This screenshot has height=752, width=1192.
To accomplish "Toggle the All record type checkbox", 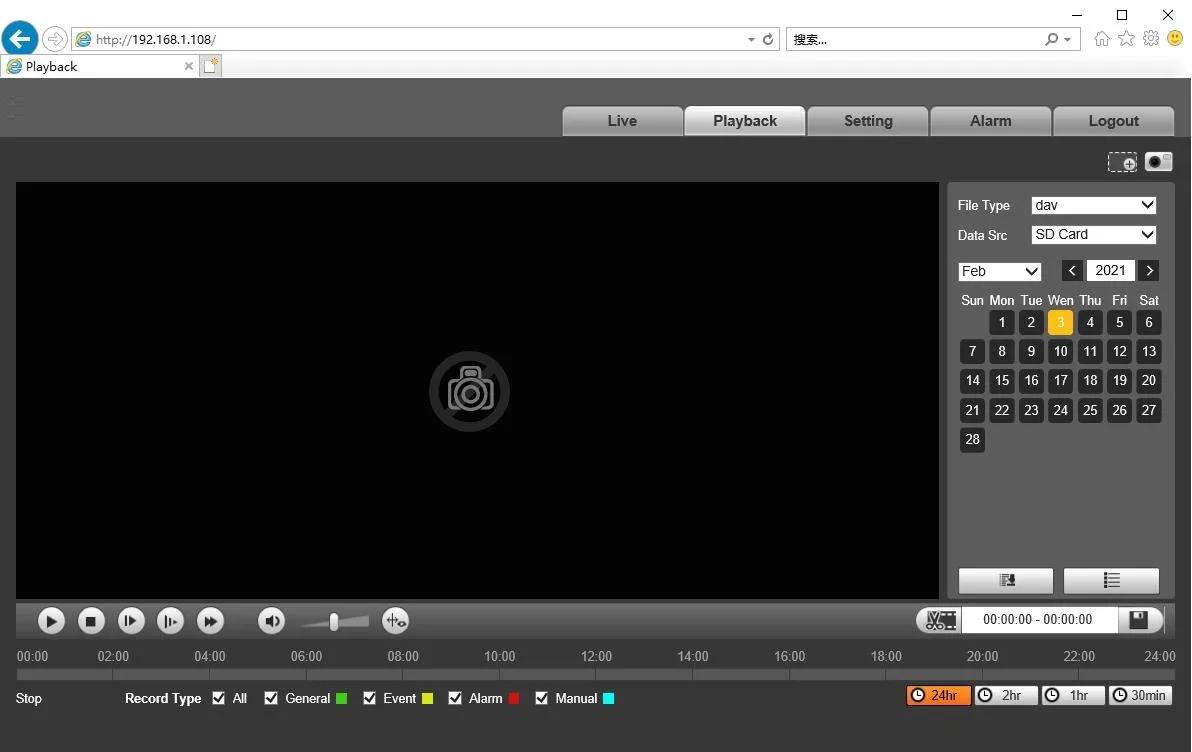I will click(x=219, y=698).
